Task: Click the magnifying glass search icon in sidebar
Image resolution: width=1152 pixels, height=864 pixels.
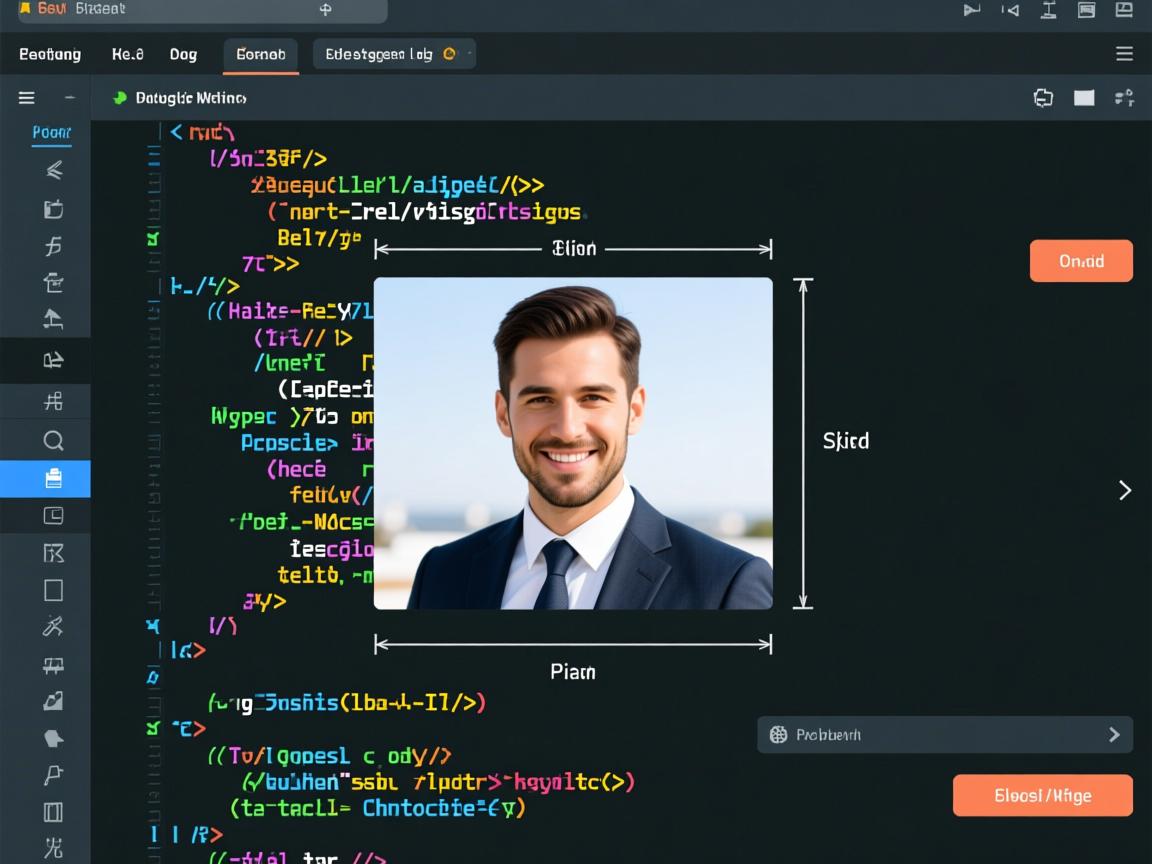Action: 53,440
